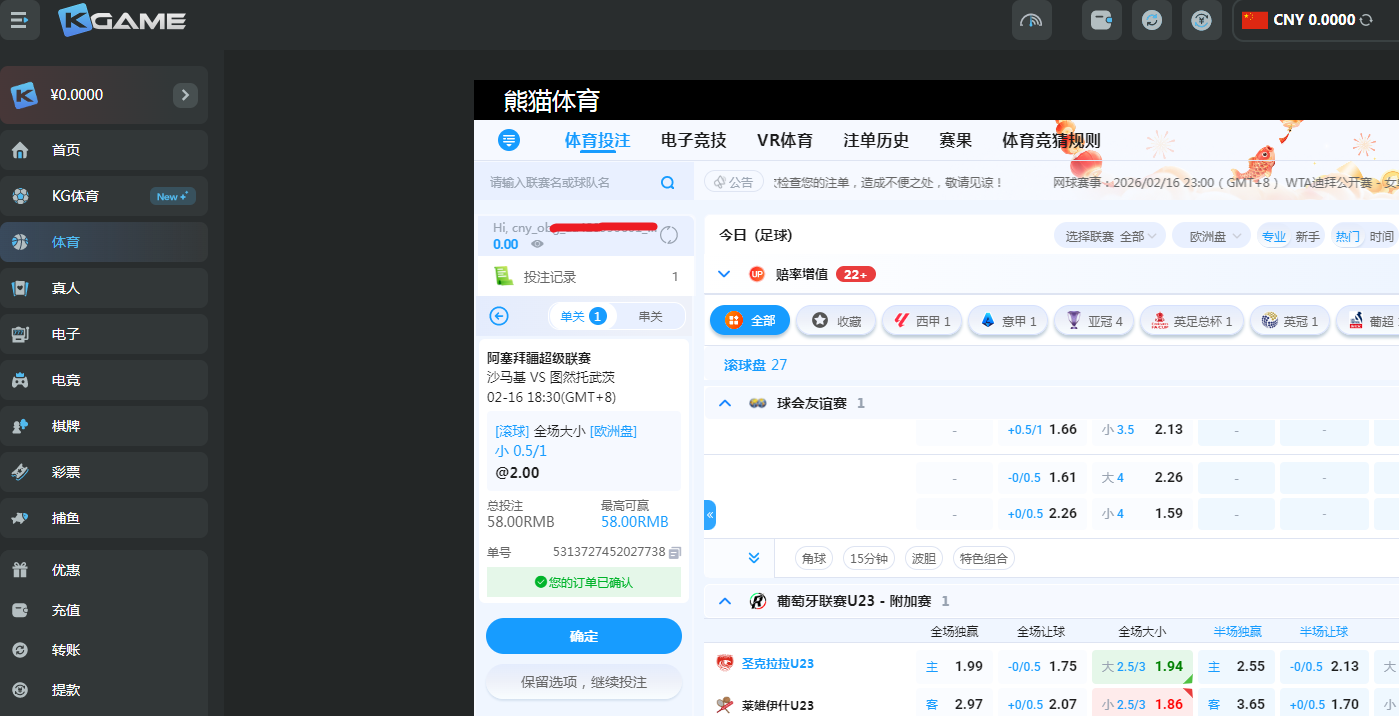Switch bet slip to 串关 mode
This screenshot has height=716, width=1399.
(x=650, y=316)
